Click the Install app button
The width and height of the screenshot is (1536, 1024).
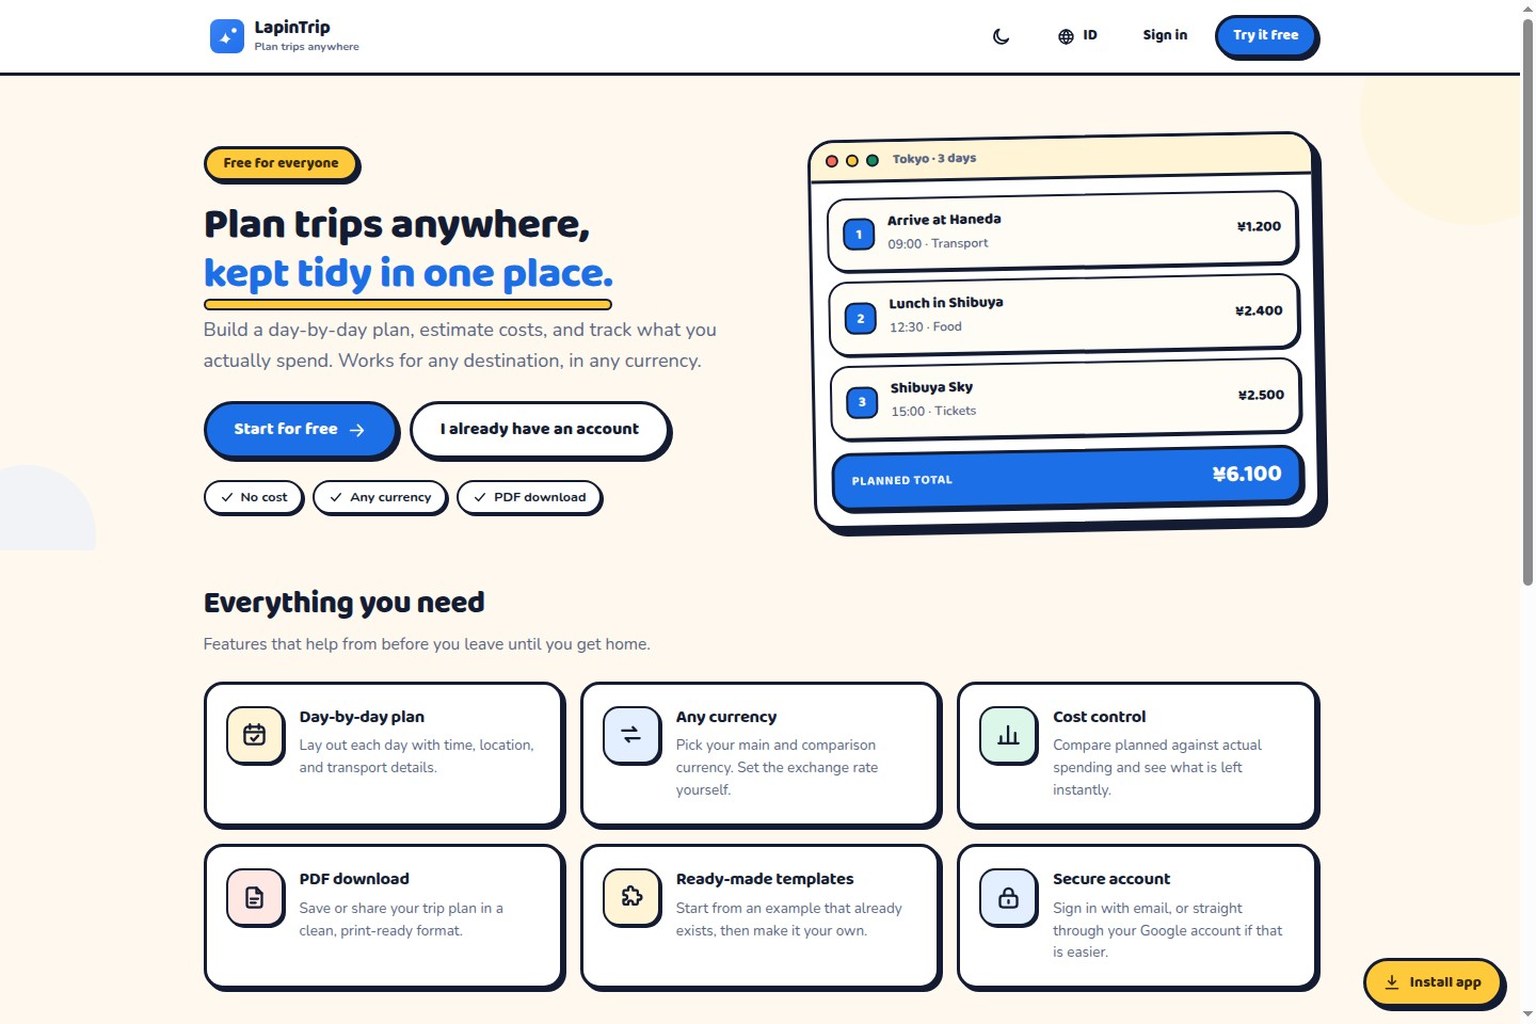(1434, 982)
